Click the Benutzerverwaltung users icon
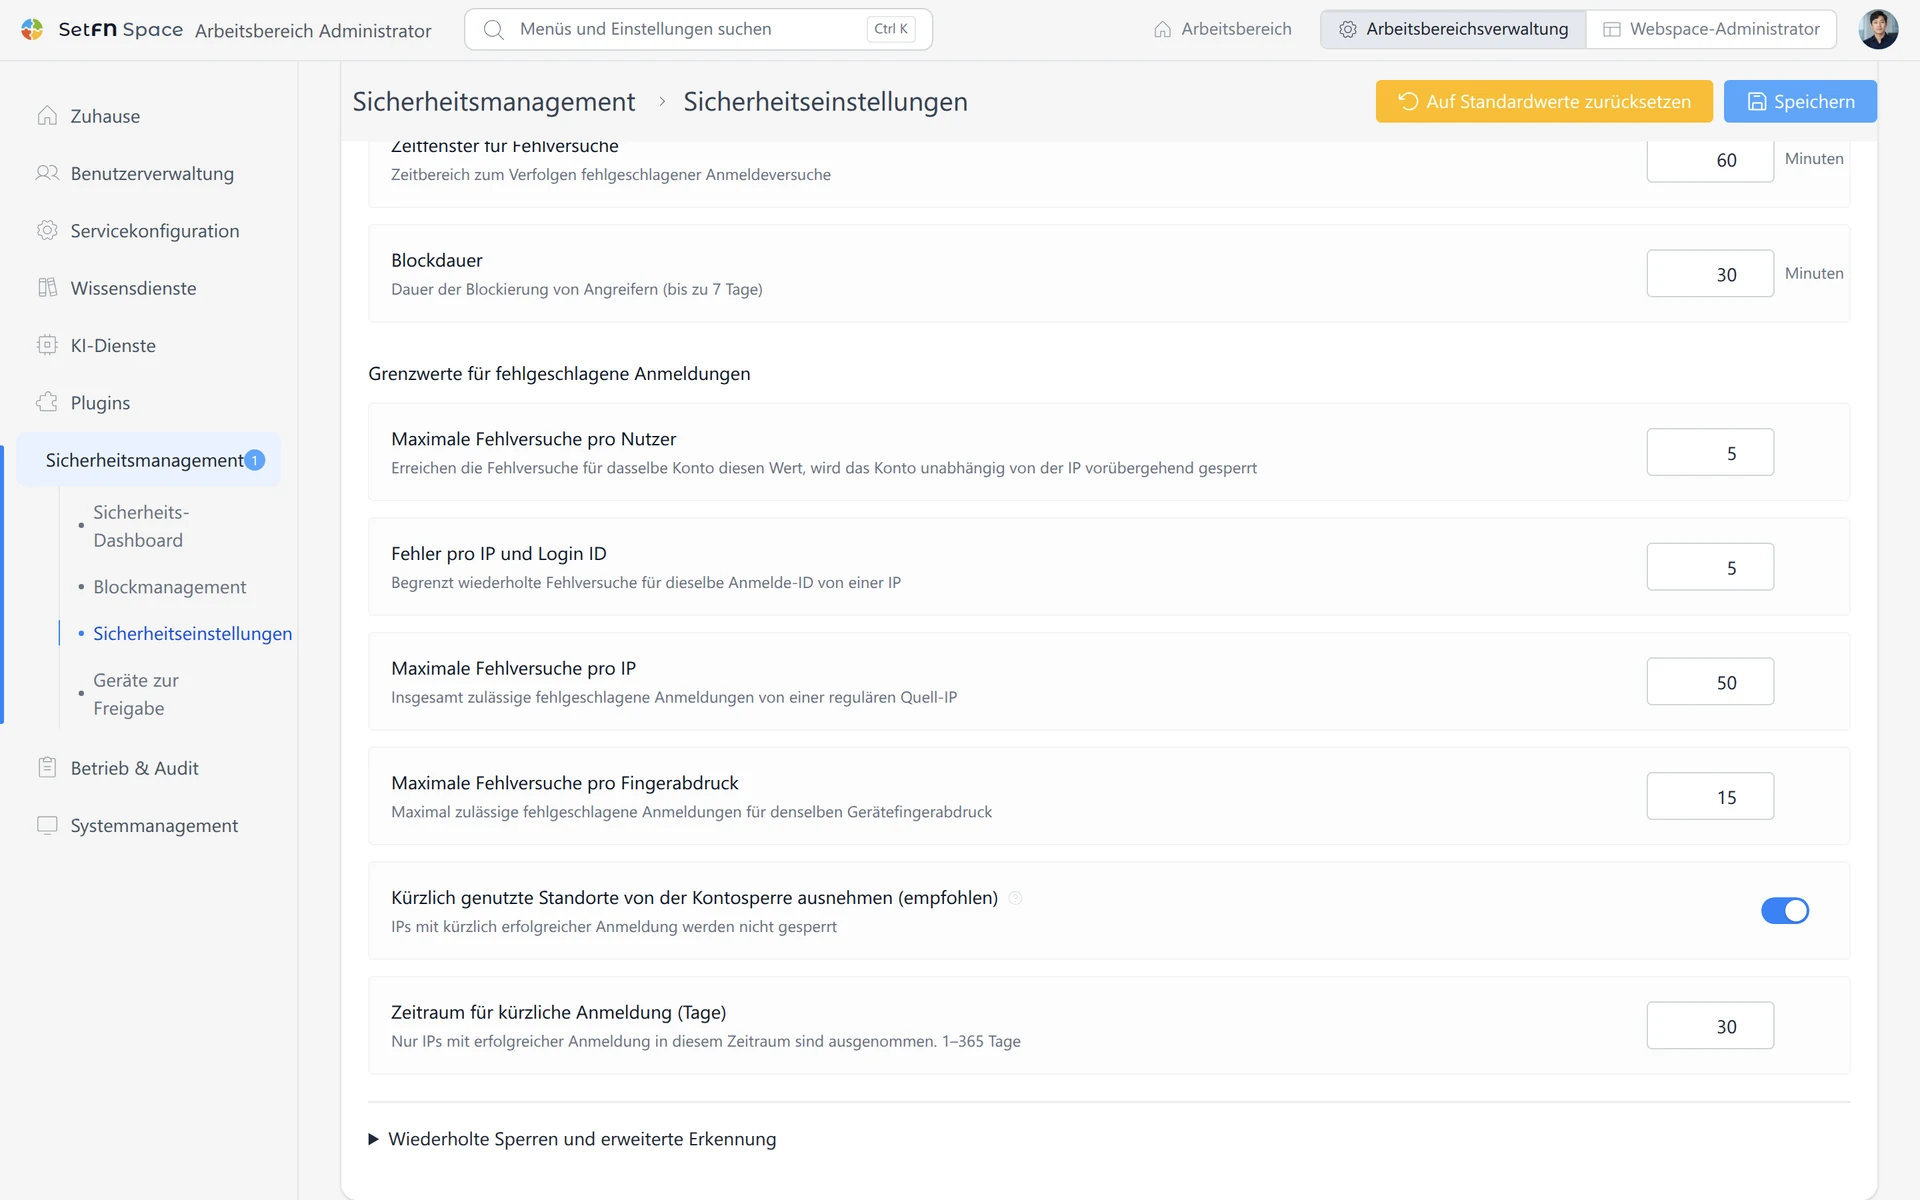The image size is (1920, 1200). [47, 173]
